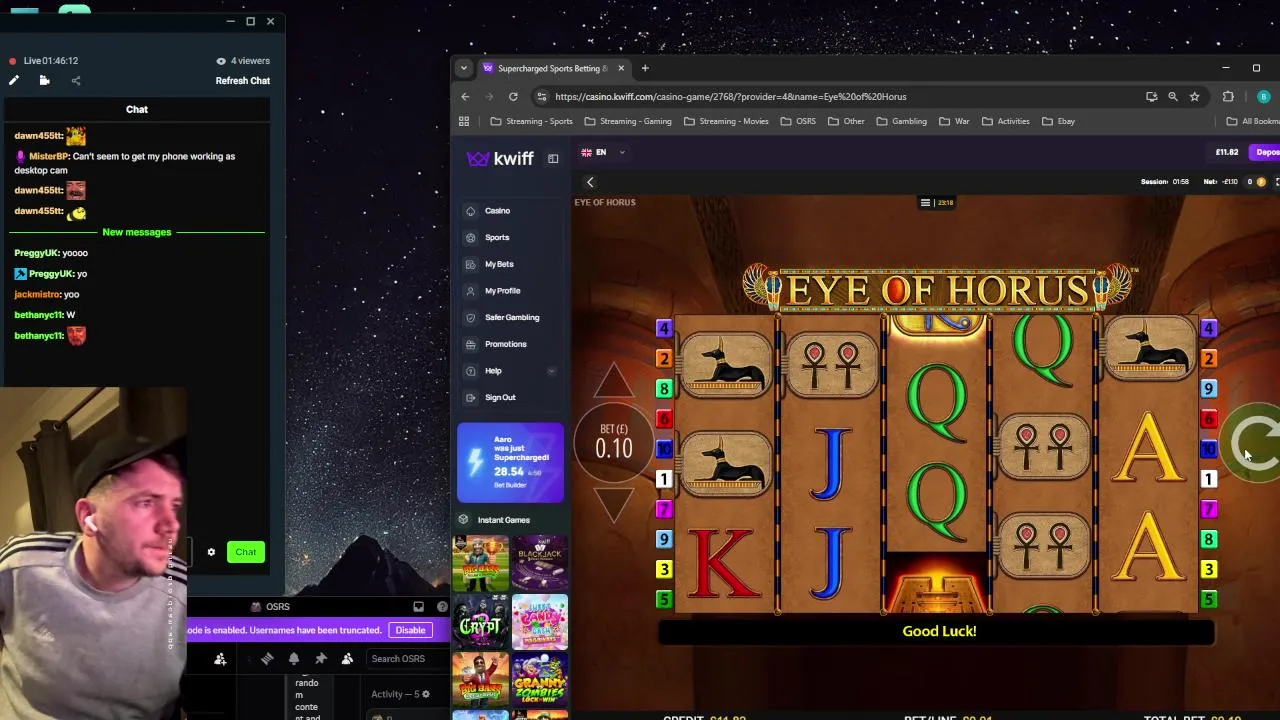
Task: Click the Discord notification bell icon
Action: (294, 659)
